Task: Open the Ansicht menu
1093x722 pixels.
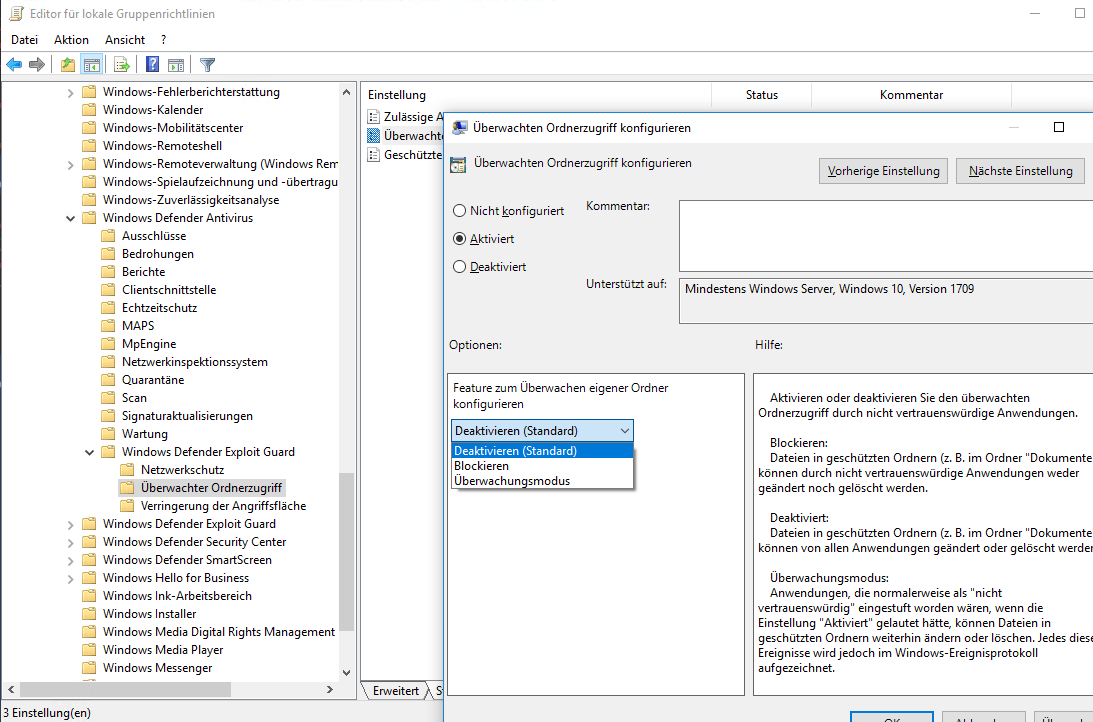Action: [125, 40]
